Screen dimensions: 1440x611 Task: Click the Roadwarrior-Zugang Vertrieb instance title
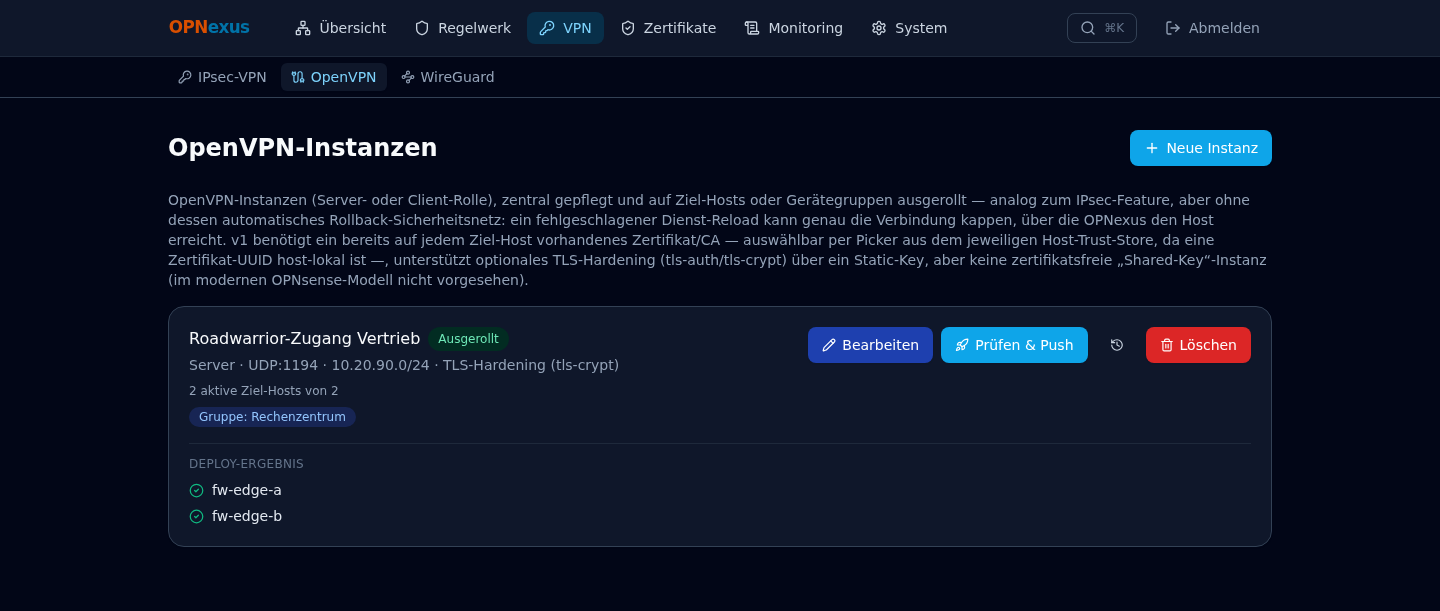(304, 339)
